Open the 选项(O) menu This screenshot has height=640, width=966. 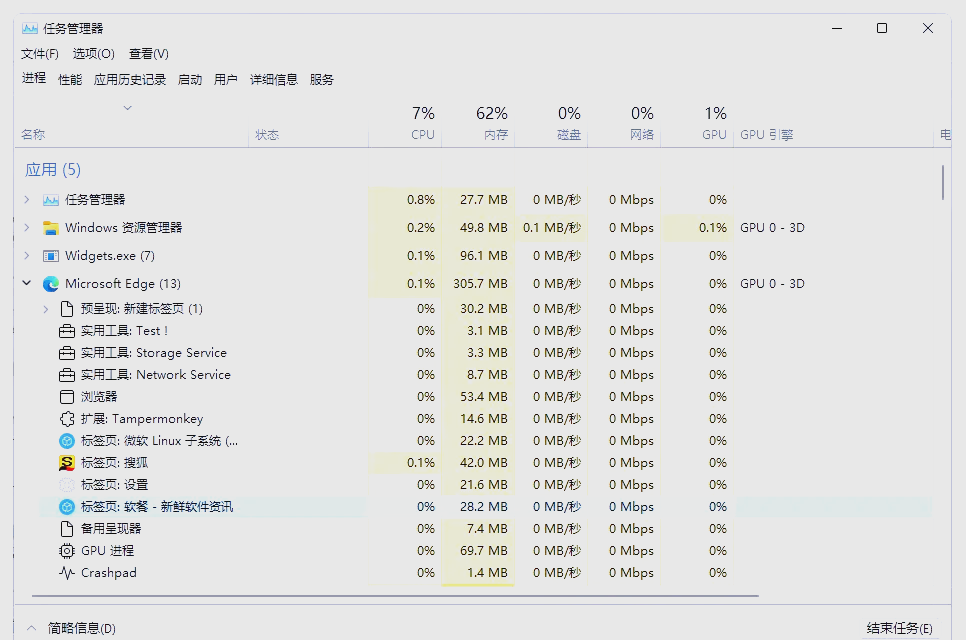(94, 54)
